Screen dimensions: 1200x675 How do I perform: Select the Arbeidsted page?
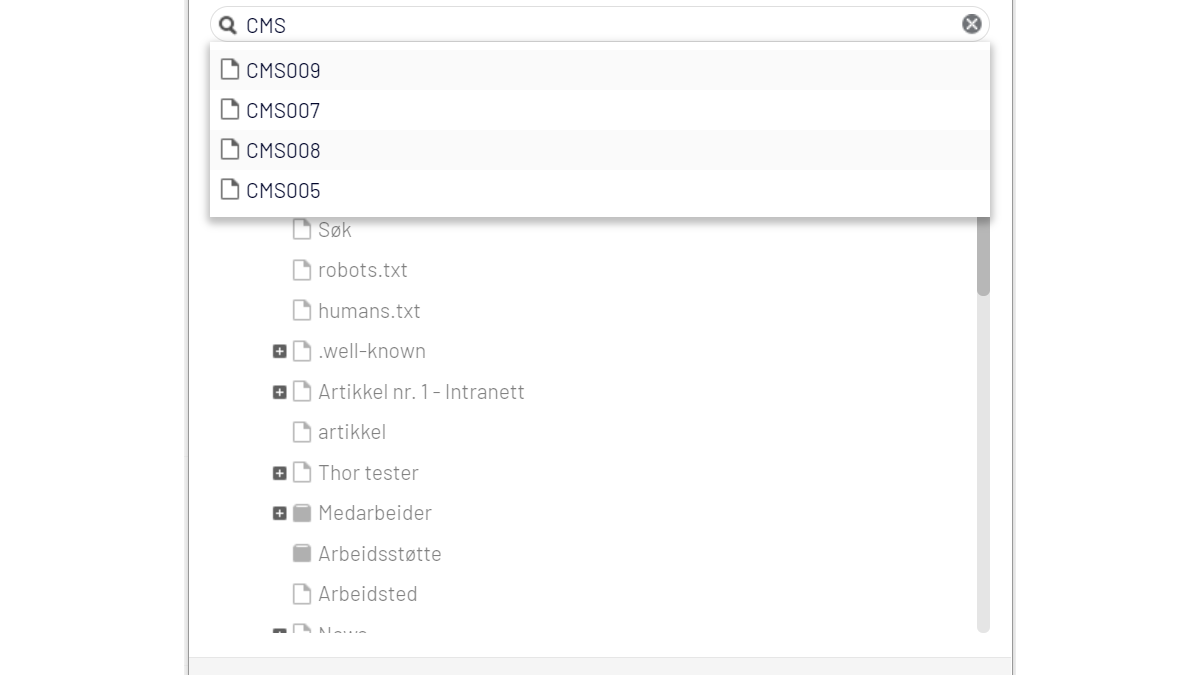(x=367, y=594)
